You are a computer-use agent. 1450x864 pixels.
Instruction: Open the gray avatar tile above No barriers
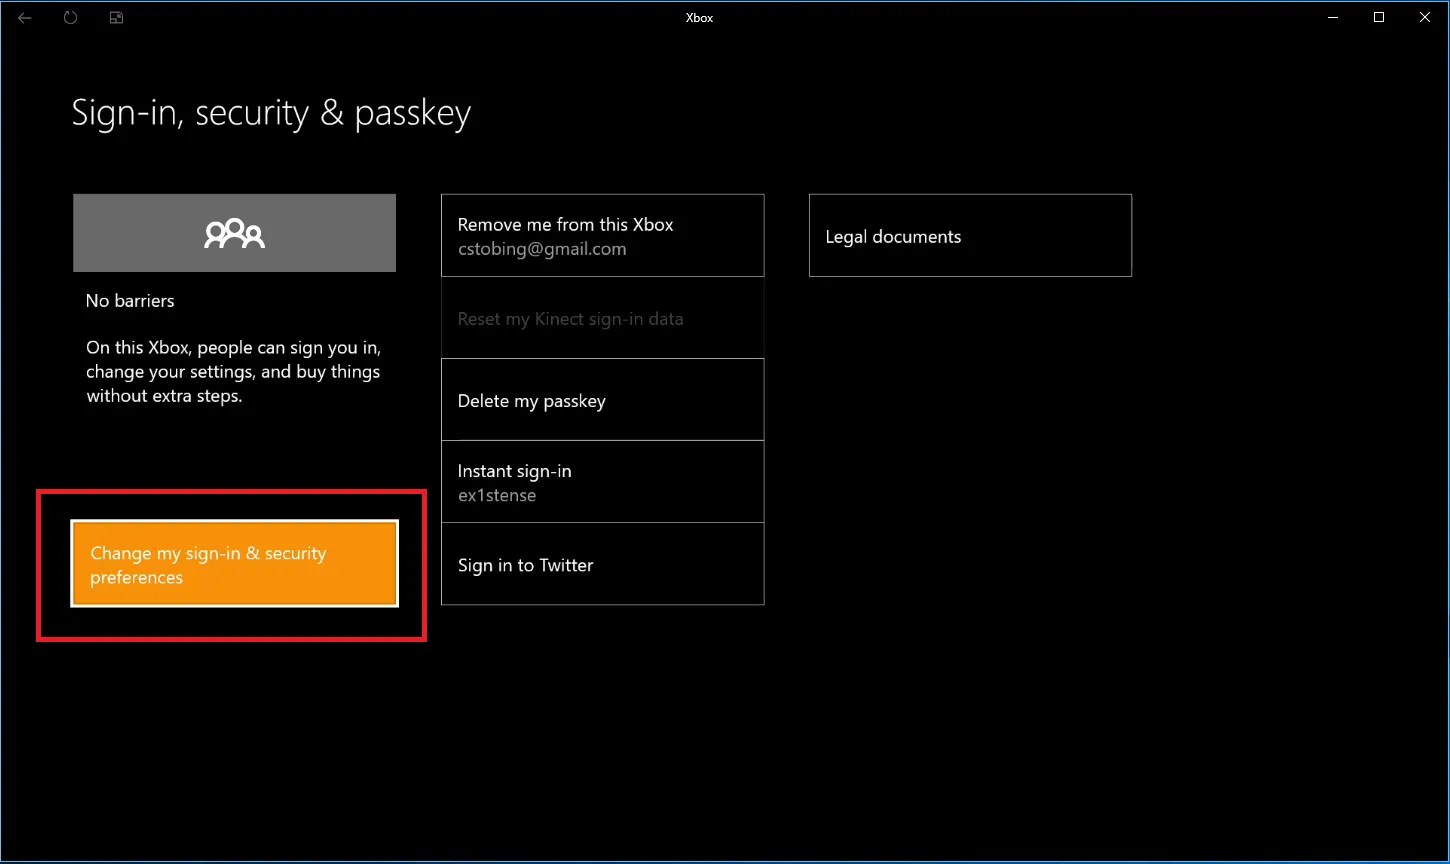[233, 232]
